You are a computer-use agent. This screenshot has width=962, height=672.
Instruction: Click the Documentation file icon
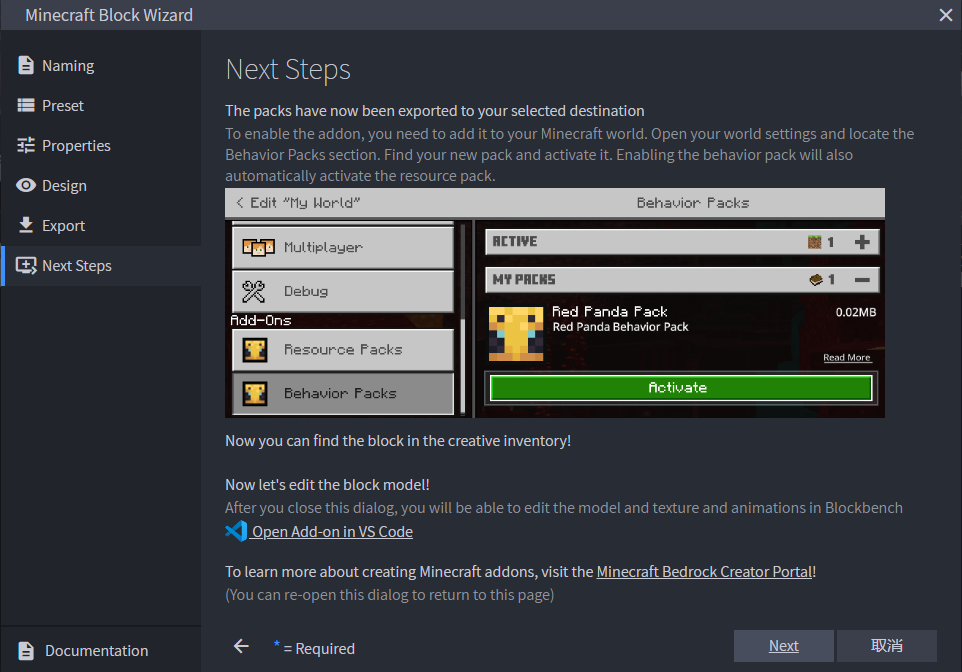pos(26,651)
